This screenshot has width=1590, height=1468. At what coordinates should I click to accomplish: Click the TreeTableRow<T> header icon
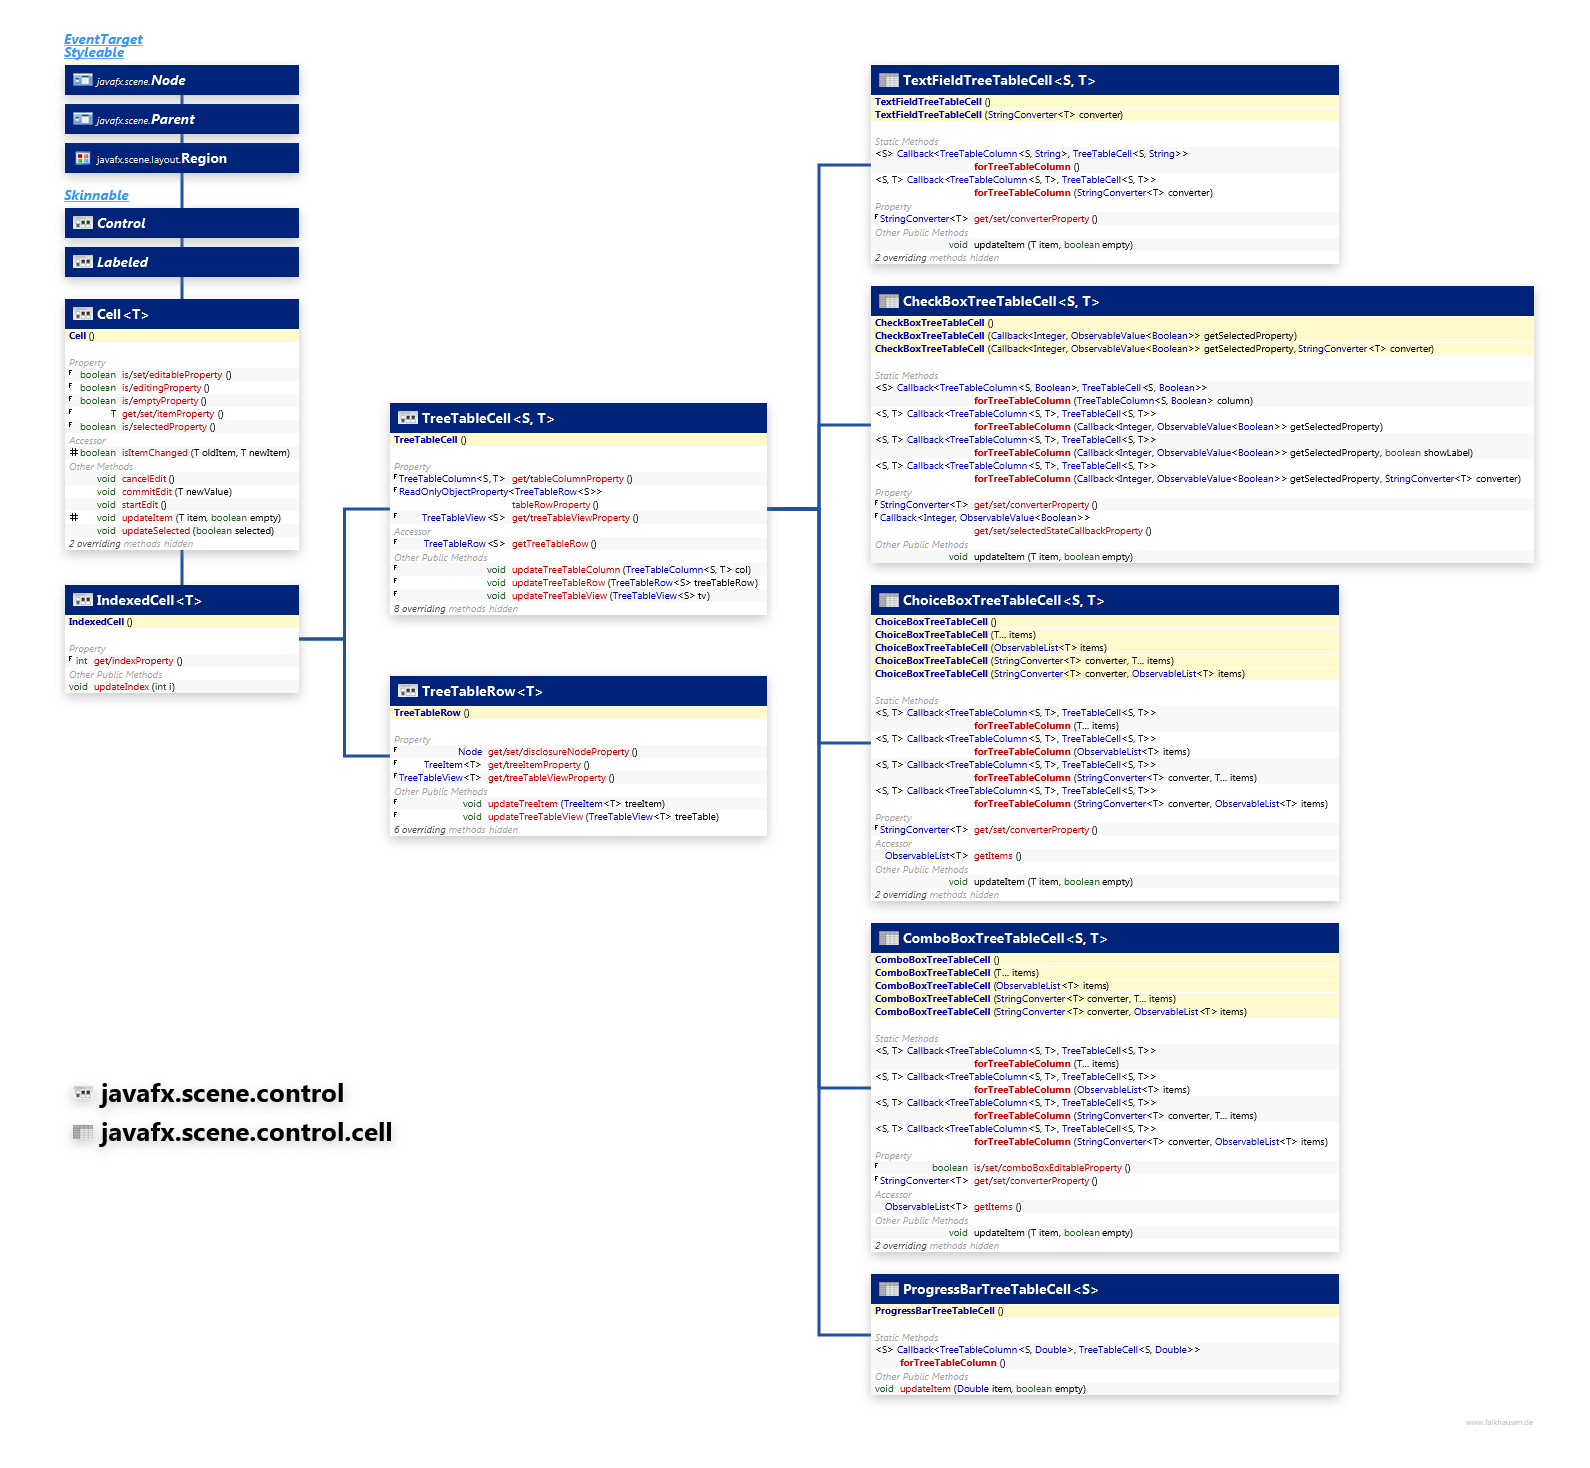pos(407,691)
